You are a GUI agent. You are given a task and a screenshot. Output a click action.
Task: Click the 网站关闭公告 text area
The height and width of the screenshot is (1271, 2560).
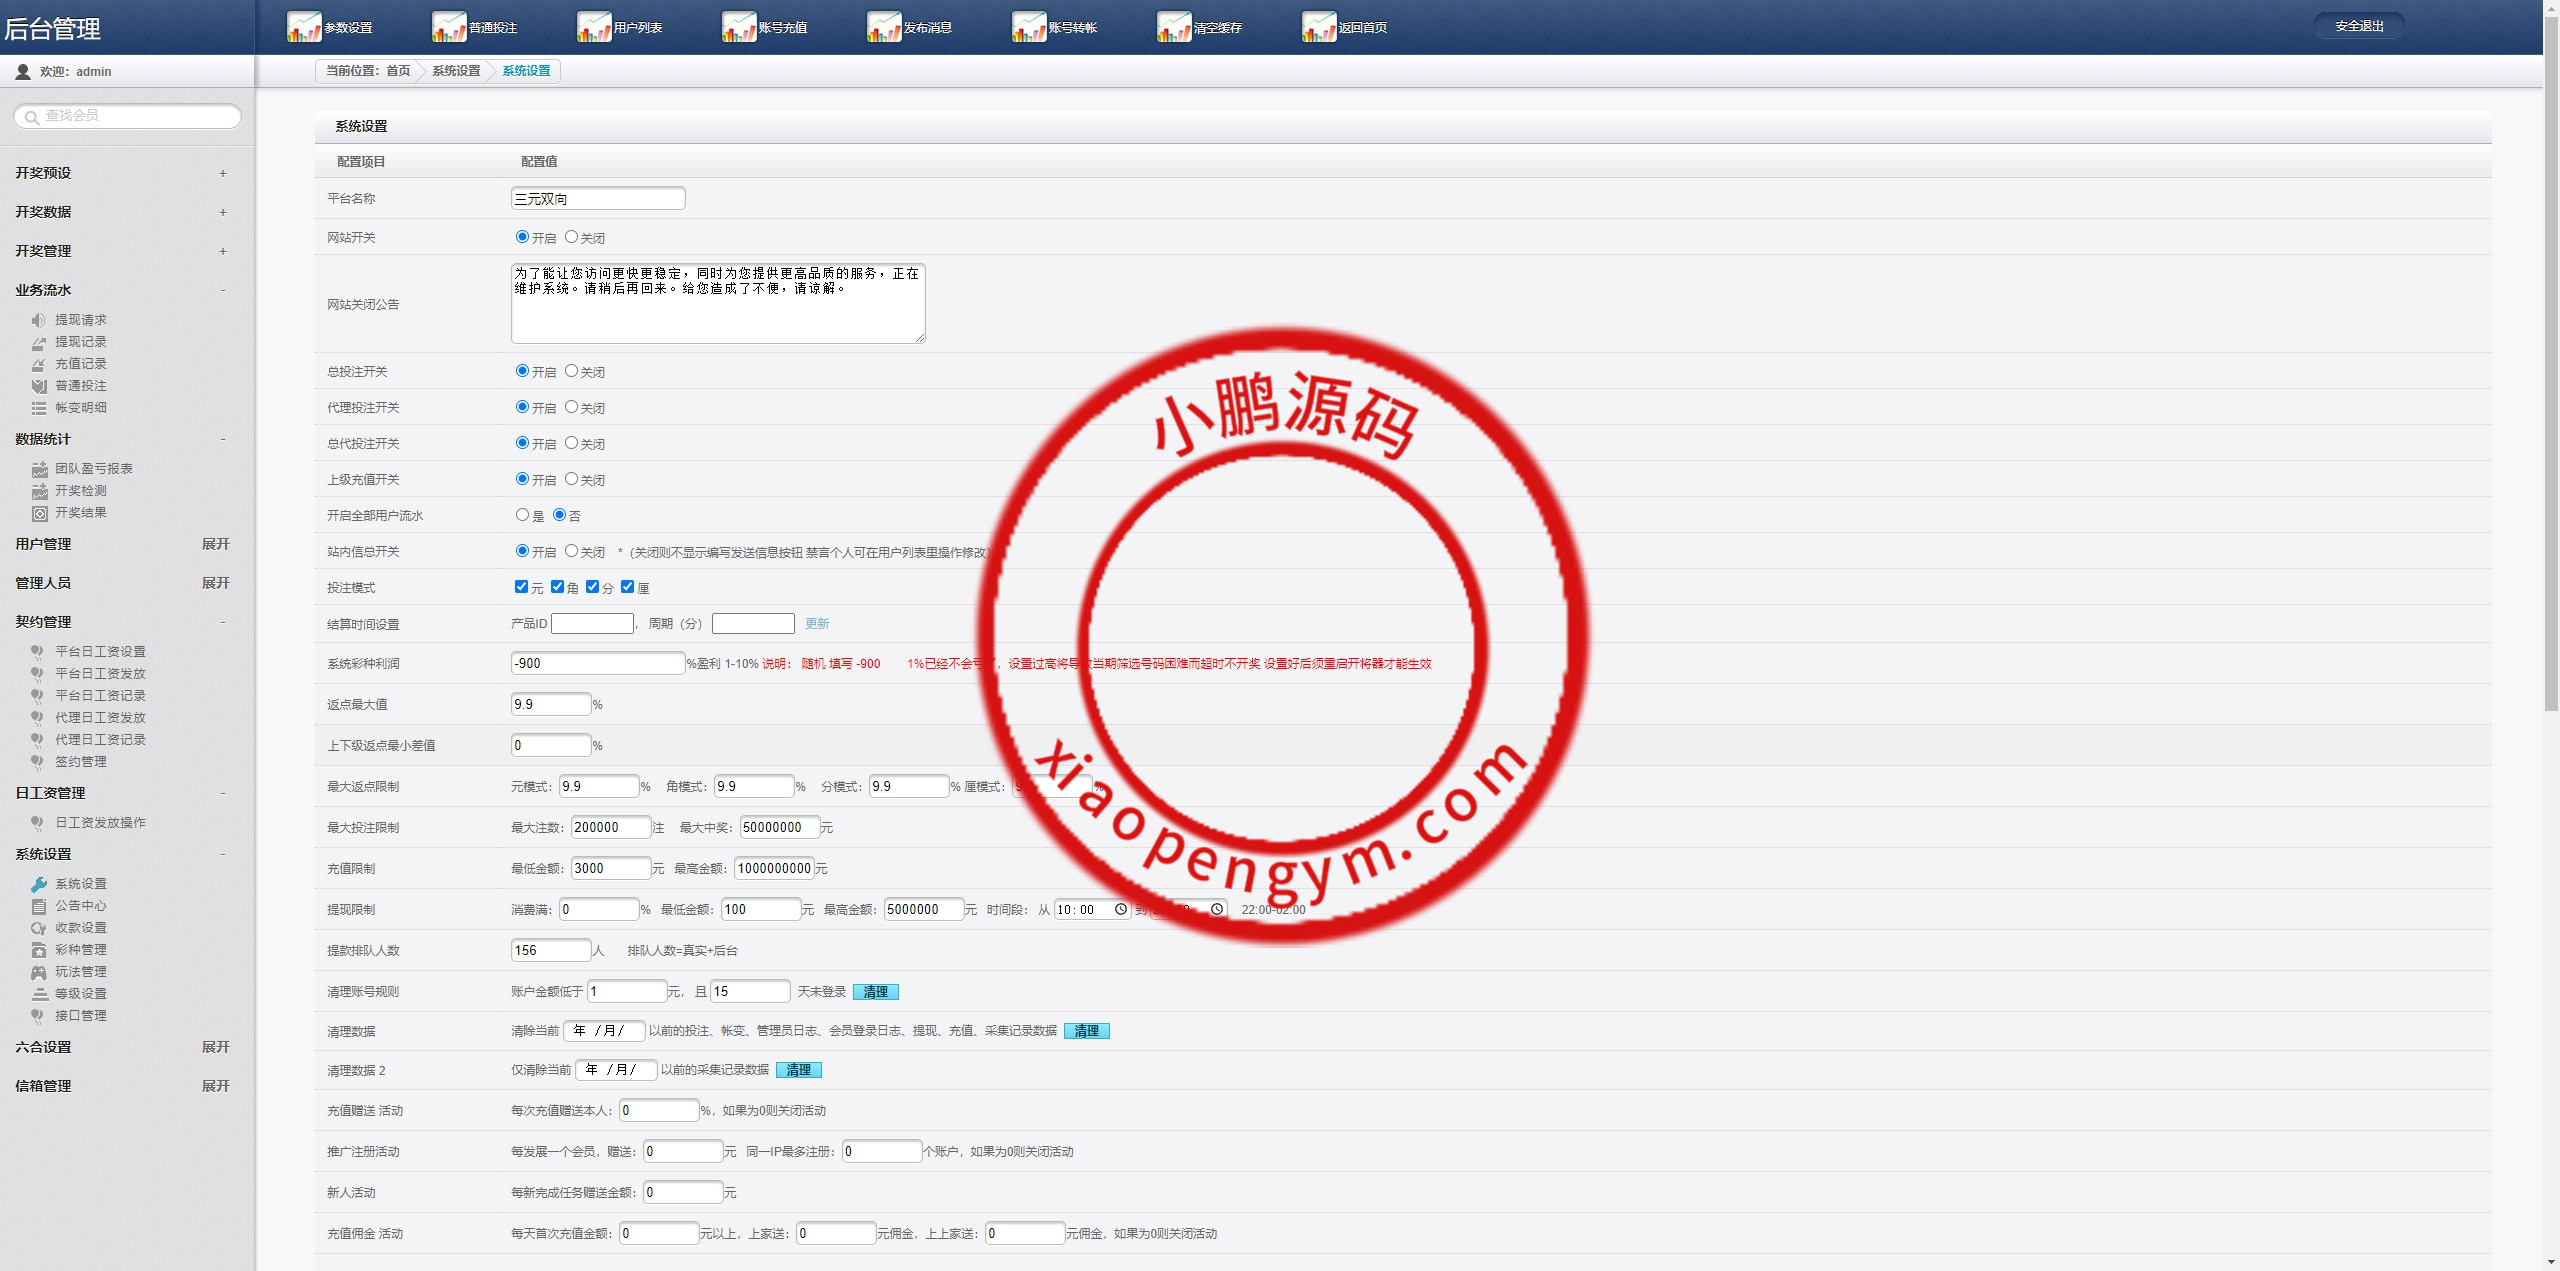(718, 303)
